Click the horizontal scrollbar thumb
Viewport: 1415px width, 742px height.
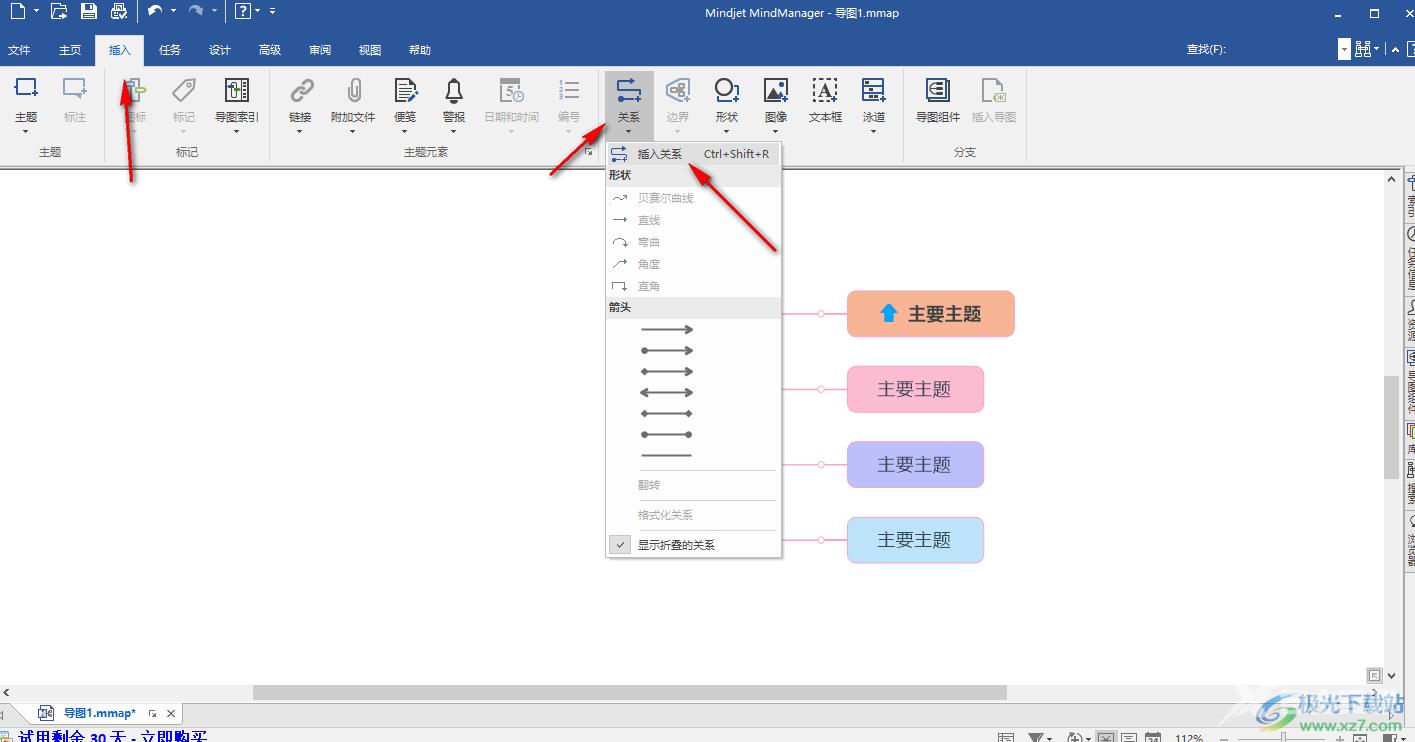click(629, 692)
